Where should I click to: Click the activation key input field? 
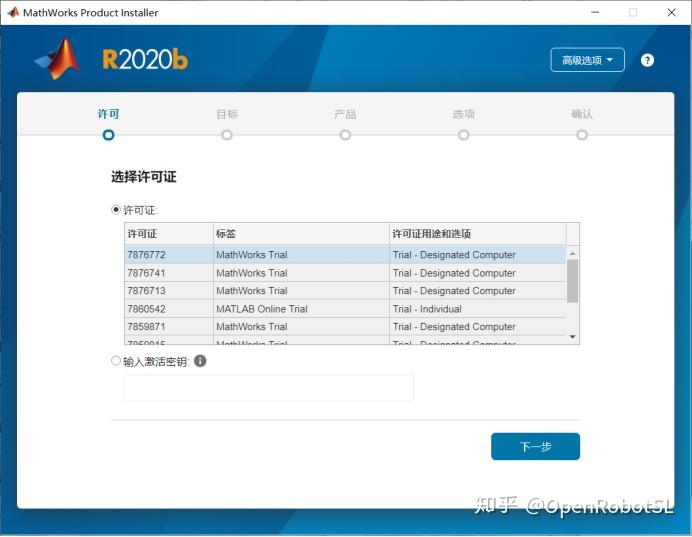tap(269, 388)
